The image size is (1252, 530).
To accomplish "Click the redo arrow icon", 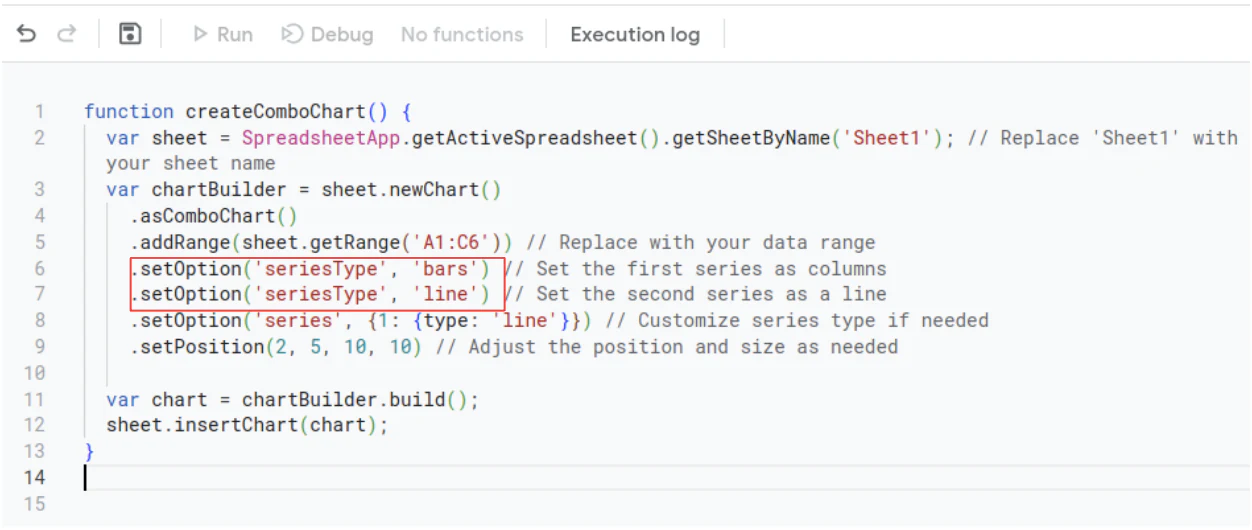I will click(67, 34).
